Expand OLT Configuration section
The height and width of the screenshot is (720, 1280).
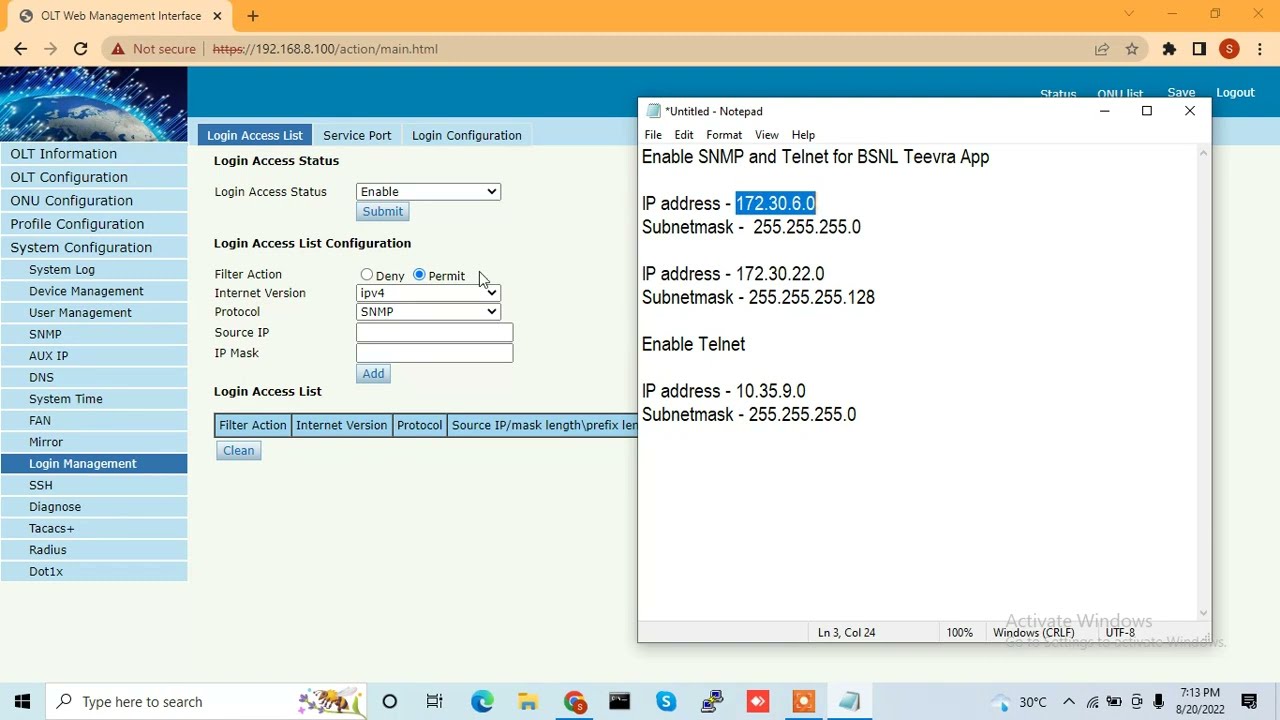click(93, 177)
